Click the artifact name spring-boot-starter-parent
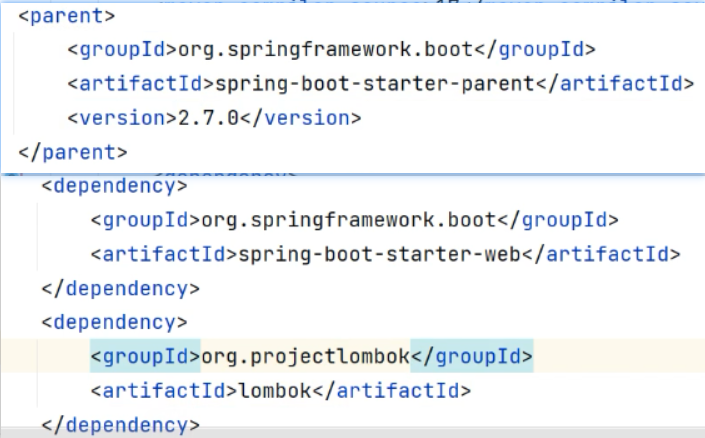 point(375,84)
